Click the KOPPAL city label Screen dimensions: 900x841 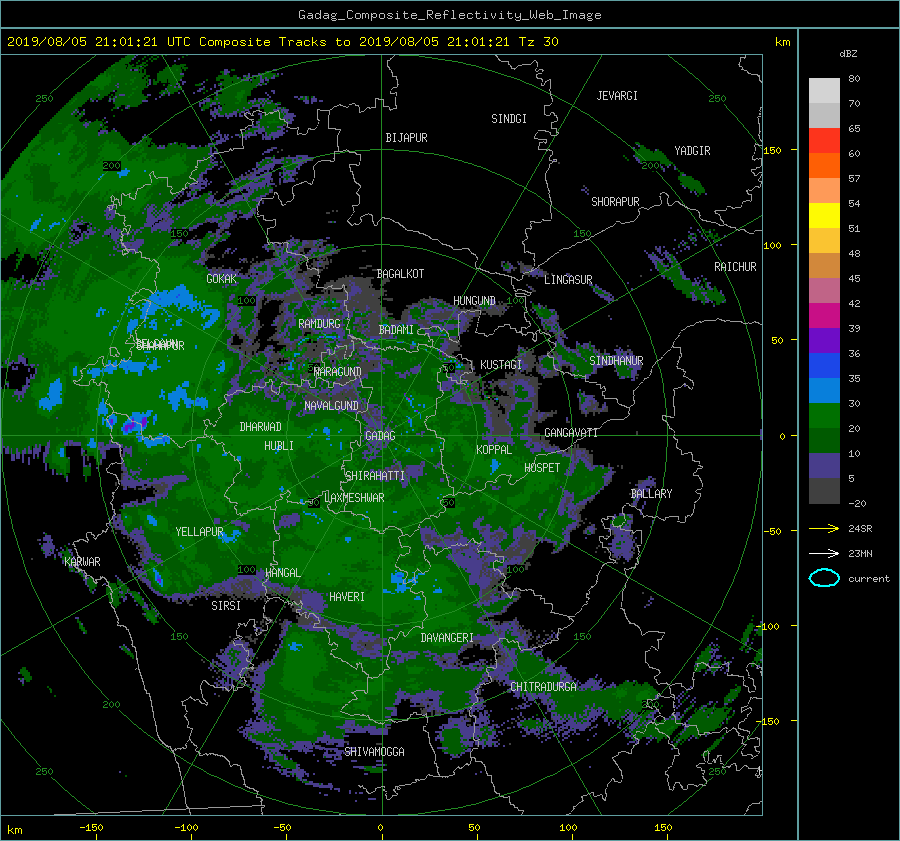(494, 449)
